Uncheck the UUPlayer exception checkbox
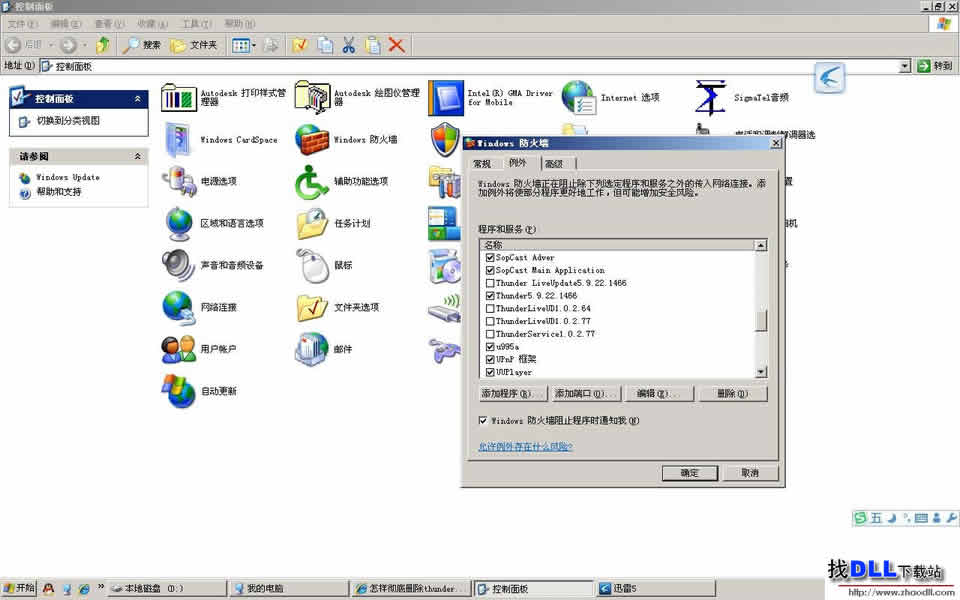960x600 pixels. click(x=490, y=372)
